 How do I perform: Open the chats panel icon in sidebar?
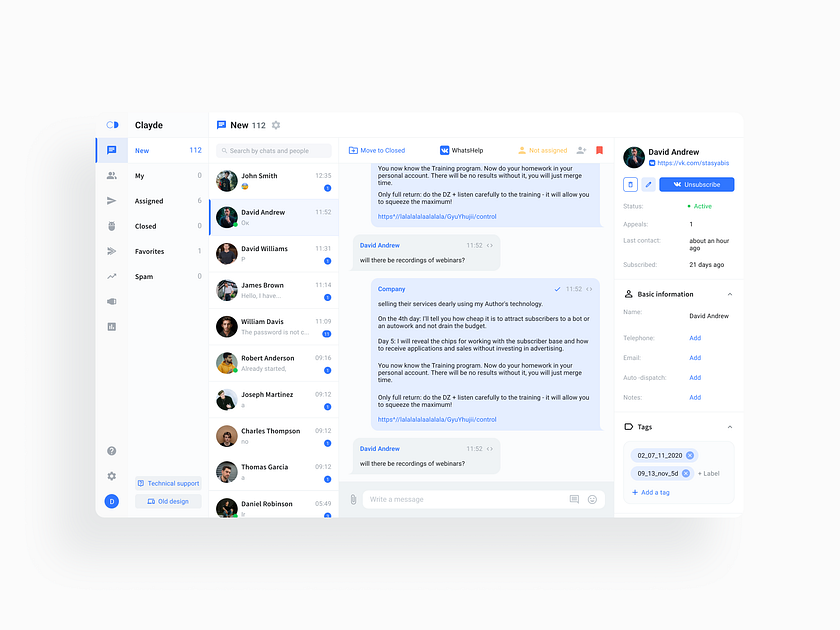point(112,150)
